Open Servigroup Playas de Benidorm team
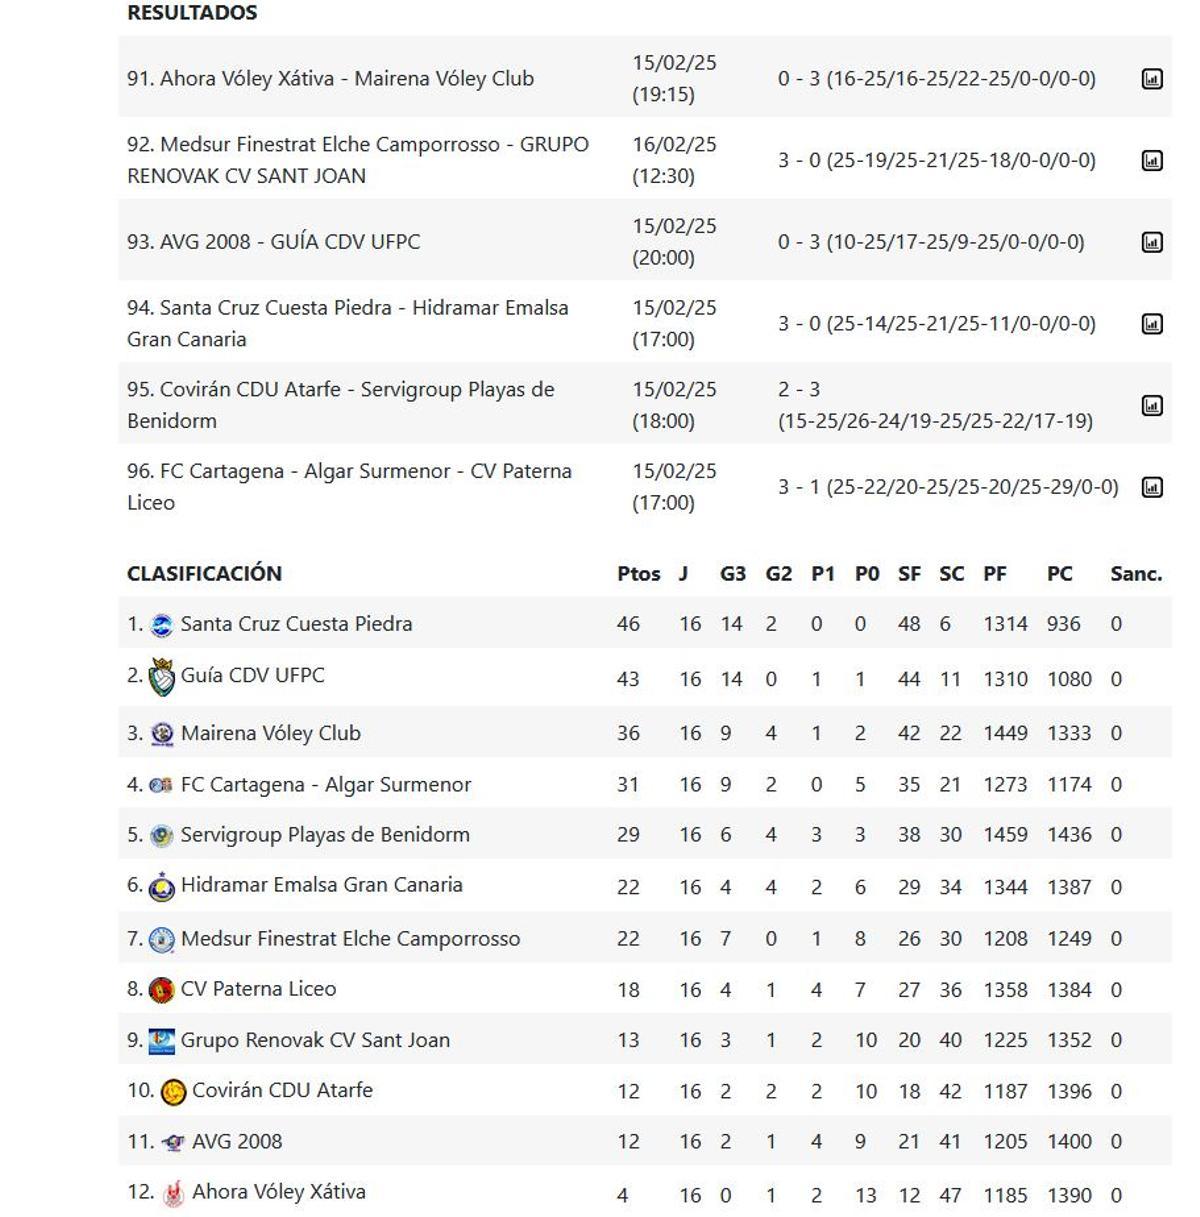1200x1217 pixels. coord(325,835)
